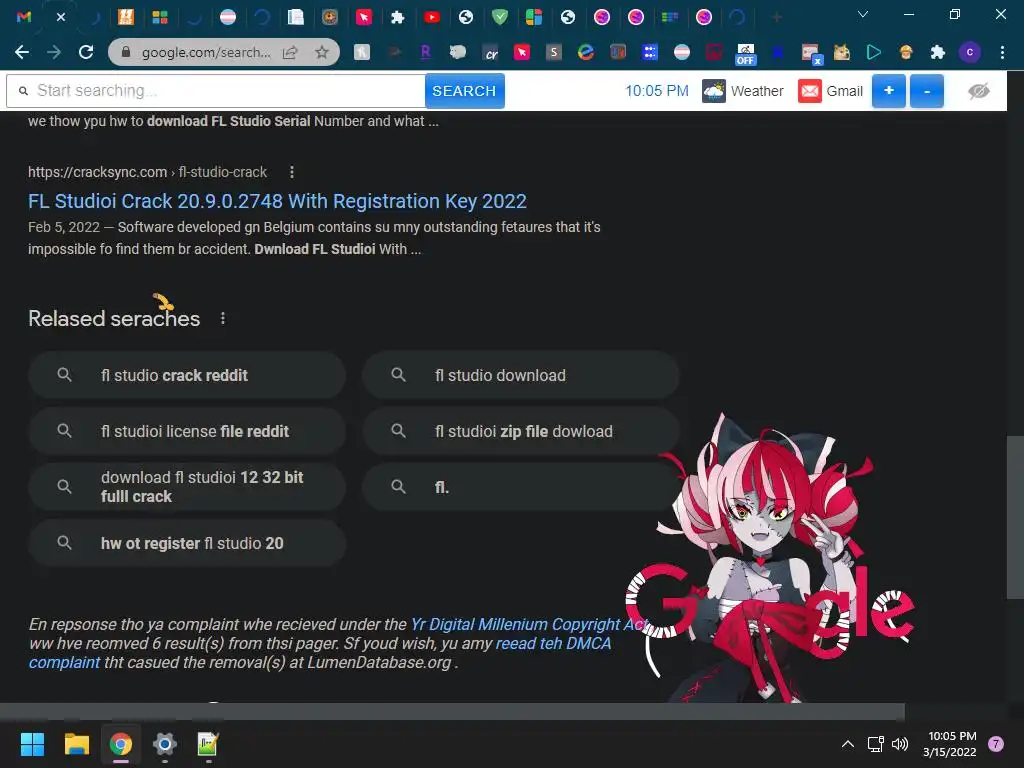The height and width of the screenshot is (768, 1024).
Task: Open volume control tray icon
Action: point(900,744)
